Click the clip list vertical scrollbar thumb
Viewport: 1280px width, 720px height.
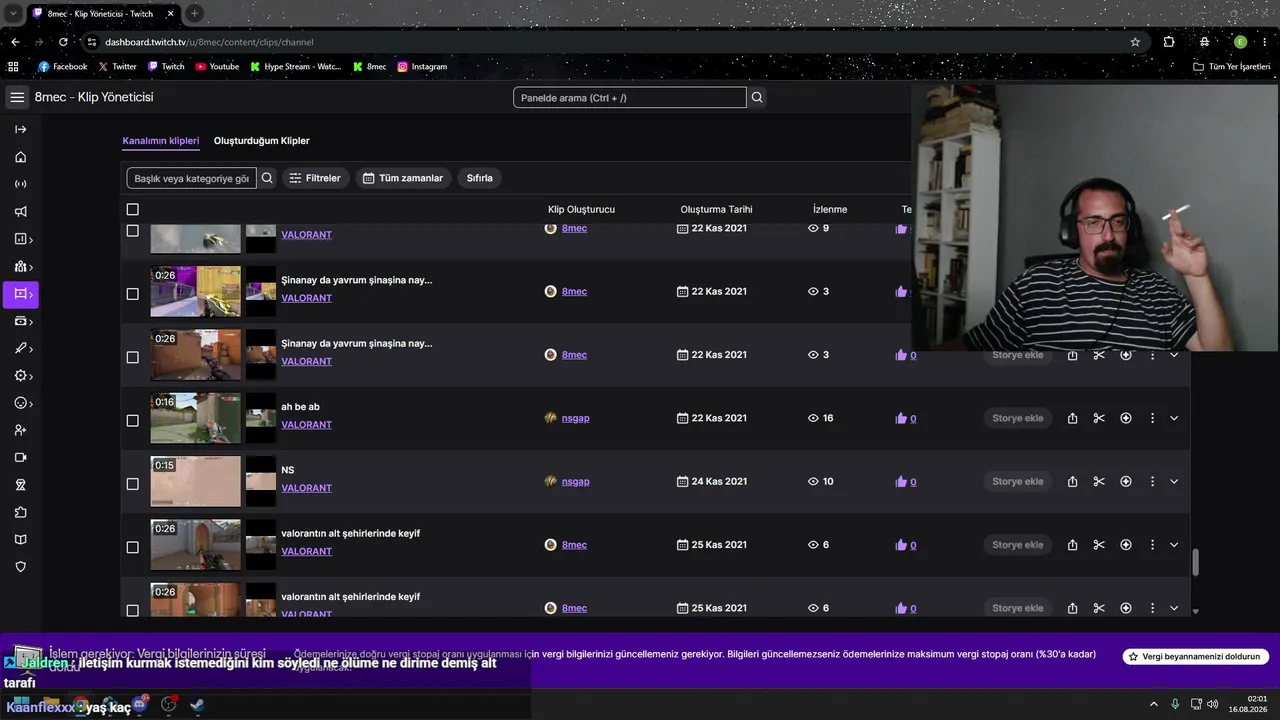point(1195,562)
